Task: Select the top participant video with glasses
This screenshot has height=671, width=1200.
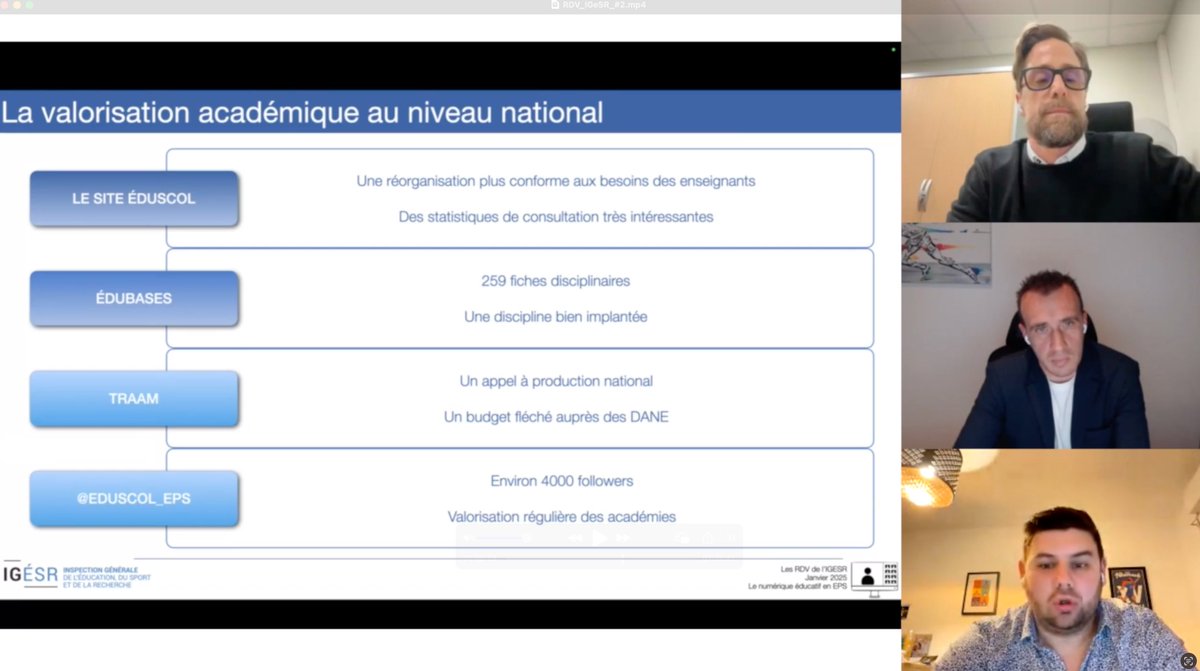Action: 1050,111
